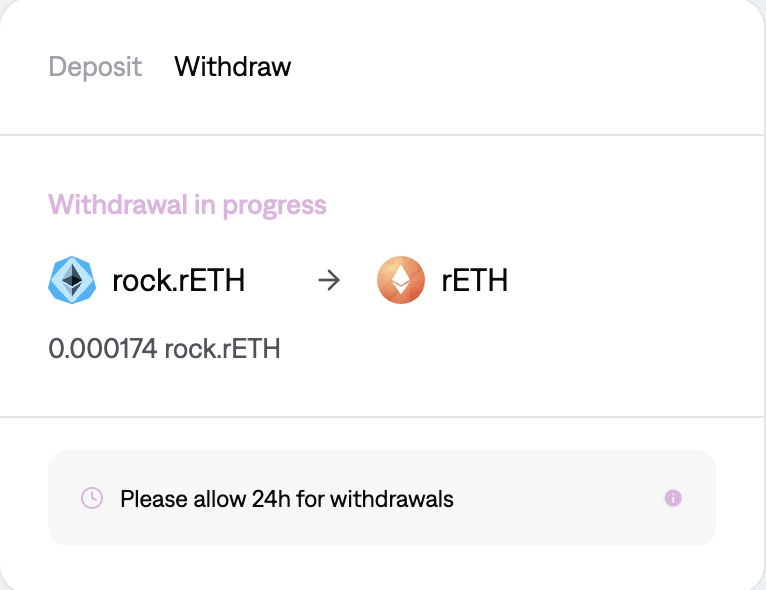The height and width of the screenshot is (590, 766).
Task: Open the purple info icon tooltip
Action: [x=673, y=498]
